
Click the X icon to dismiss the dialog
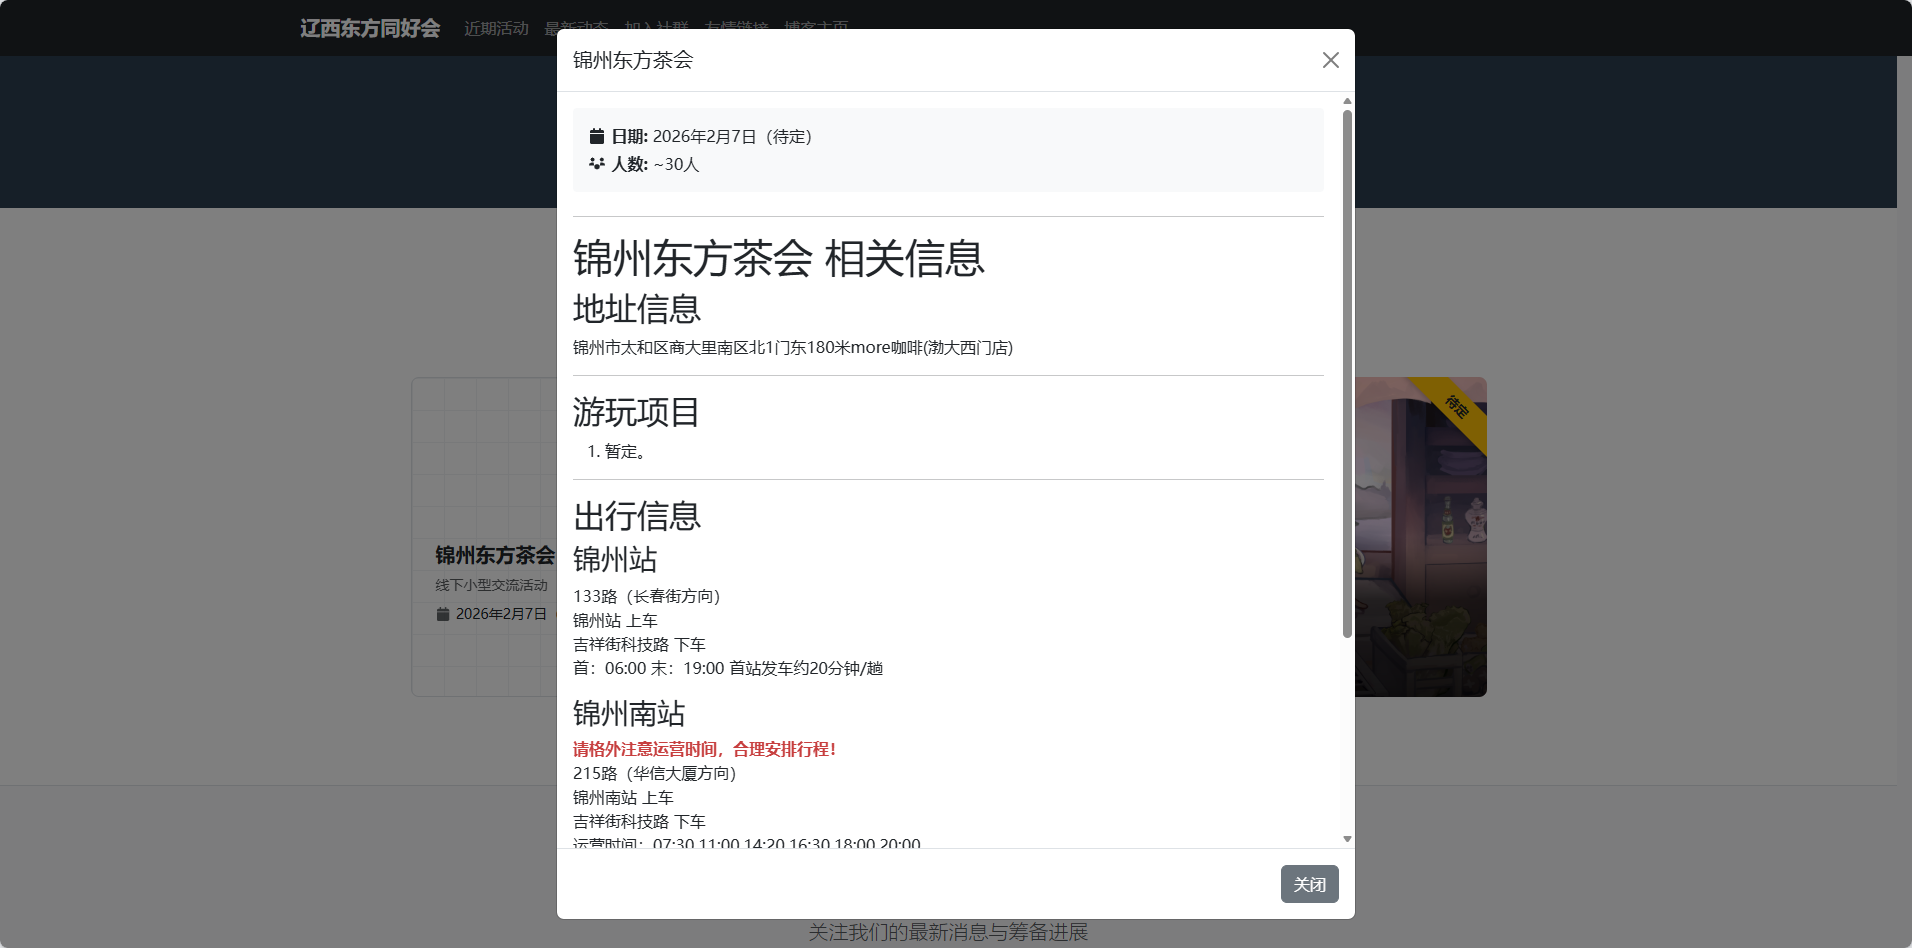(x=1330, y=60)
